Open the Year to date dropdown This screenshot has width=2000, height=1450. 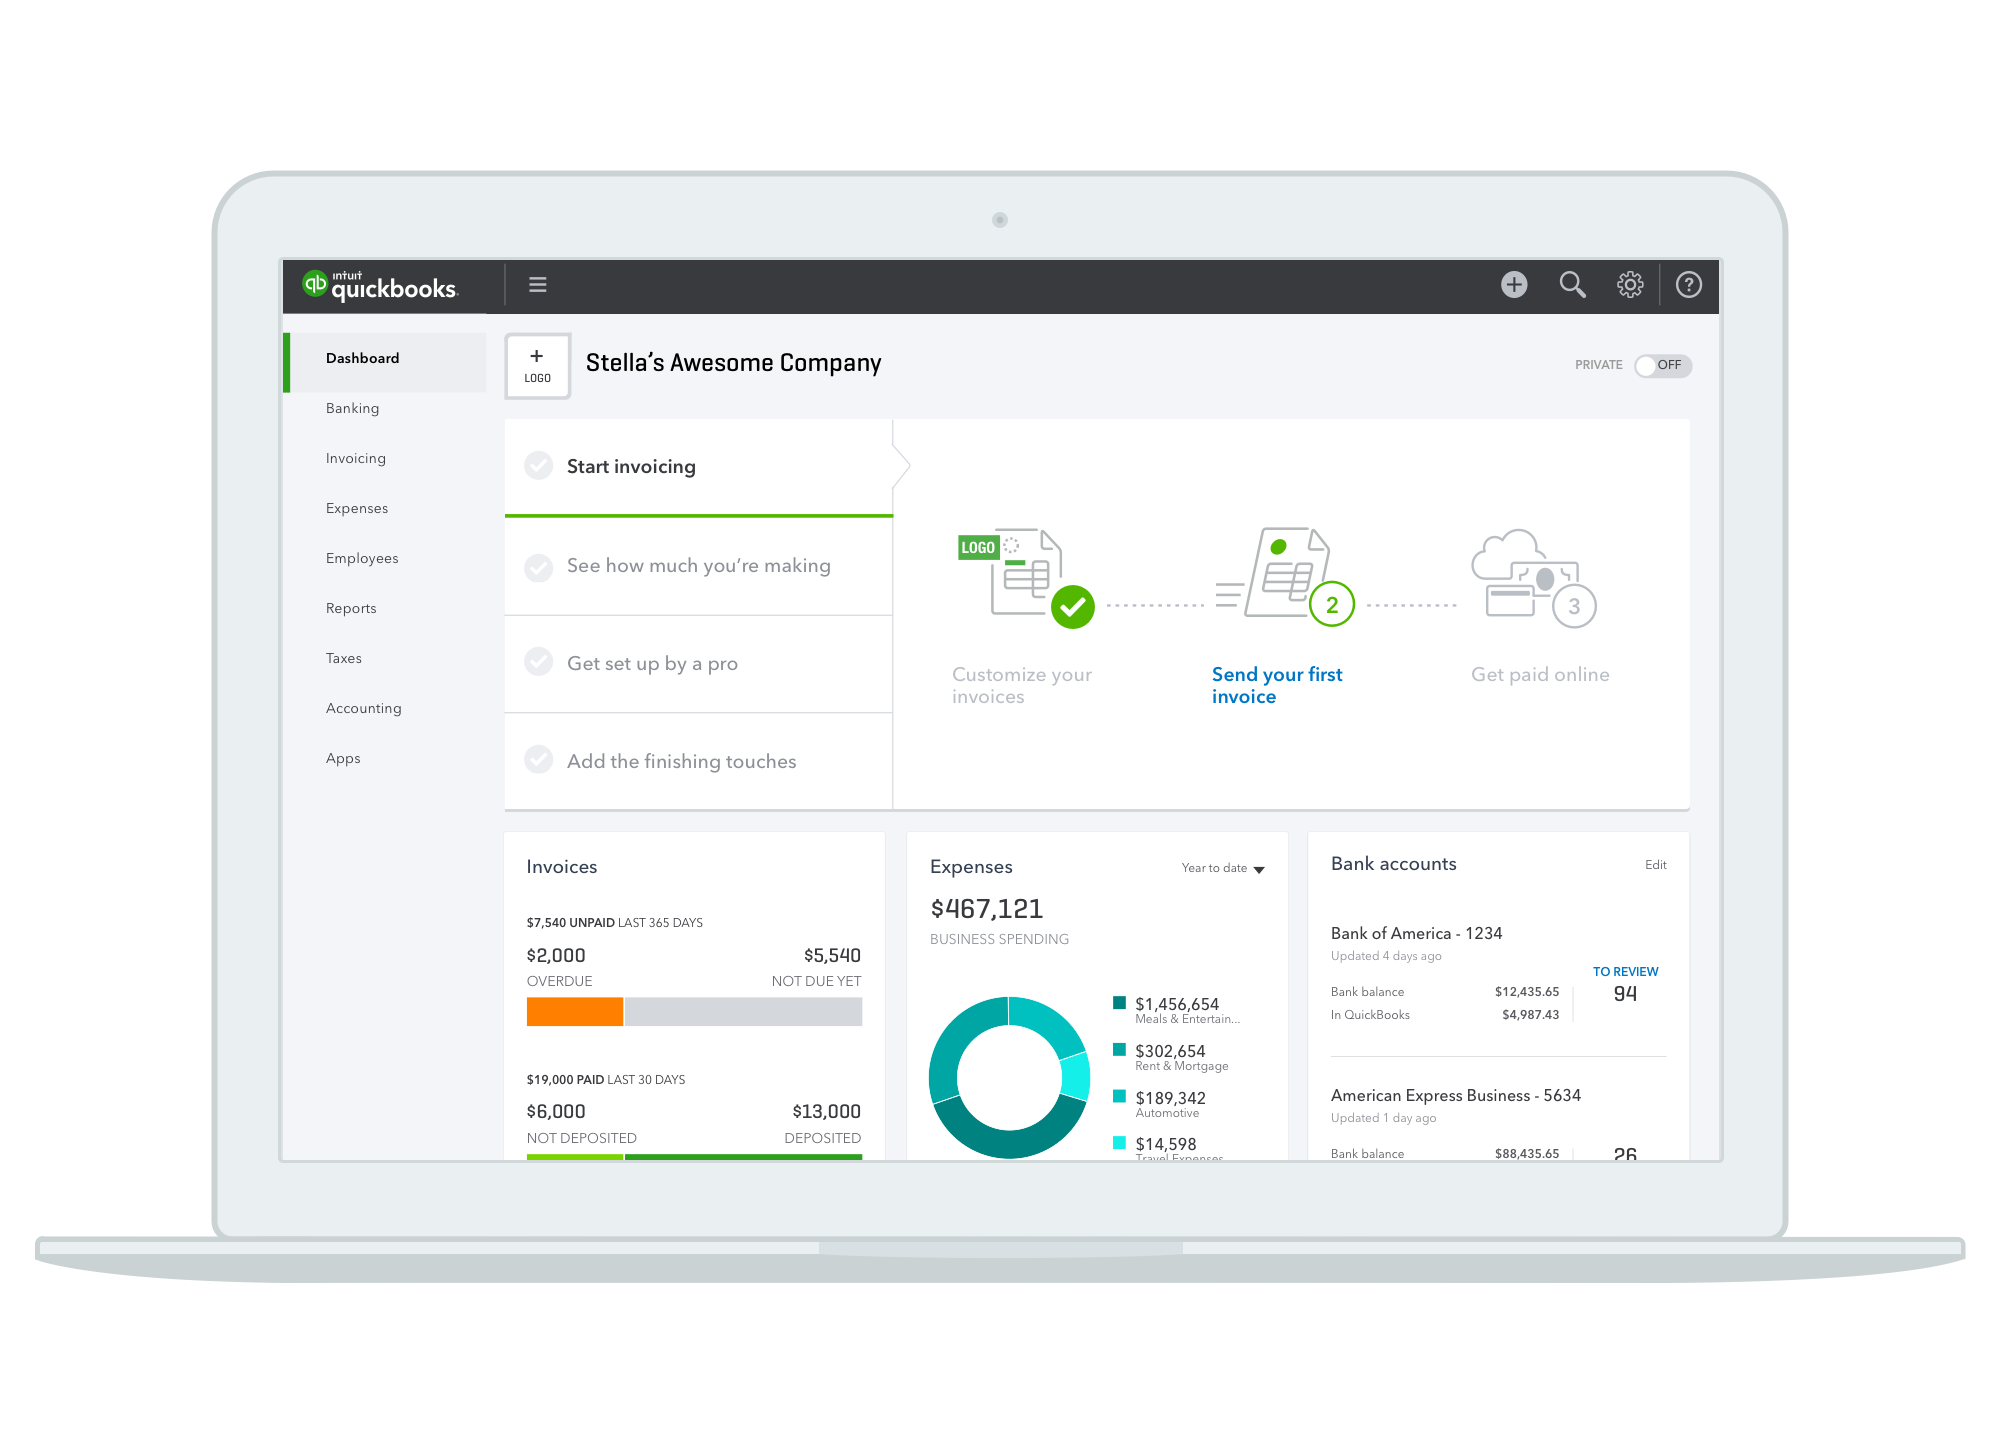coord(1223,868)
